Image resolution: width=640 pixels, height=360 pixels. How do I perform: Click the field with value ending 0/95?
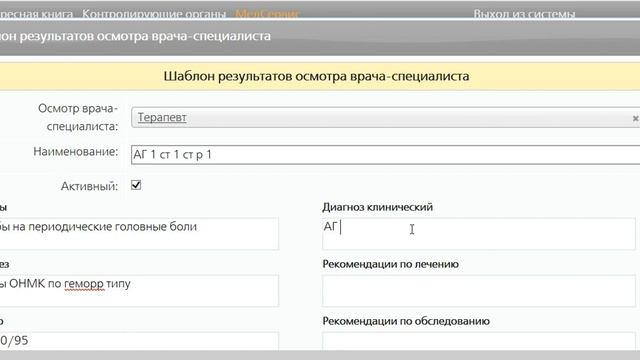139,341
